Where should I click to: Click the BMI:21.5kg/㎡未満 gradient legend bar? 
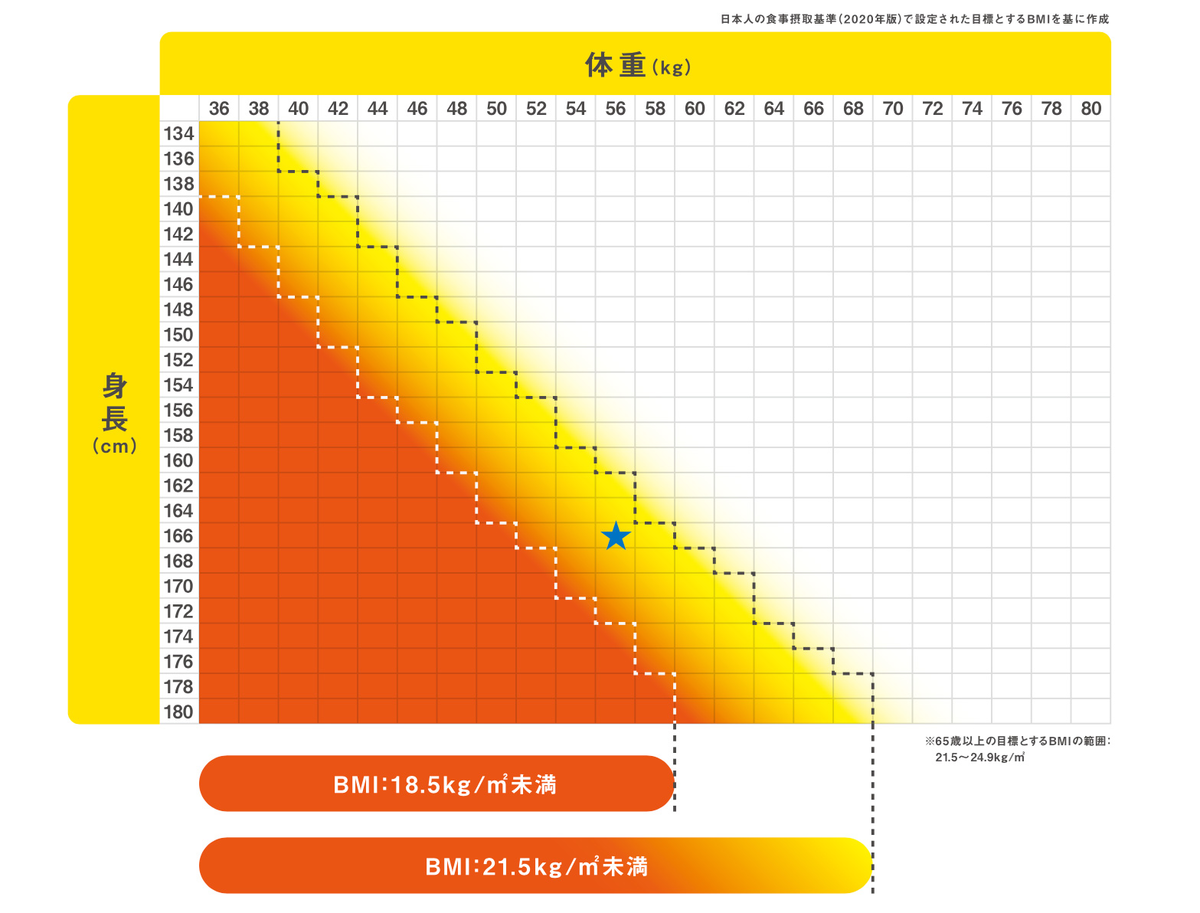[536, 866]
